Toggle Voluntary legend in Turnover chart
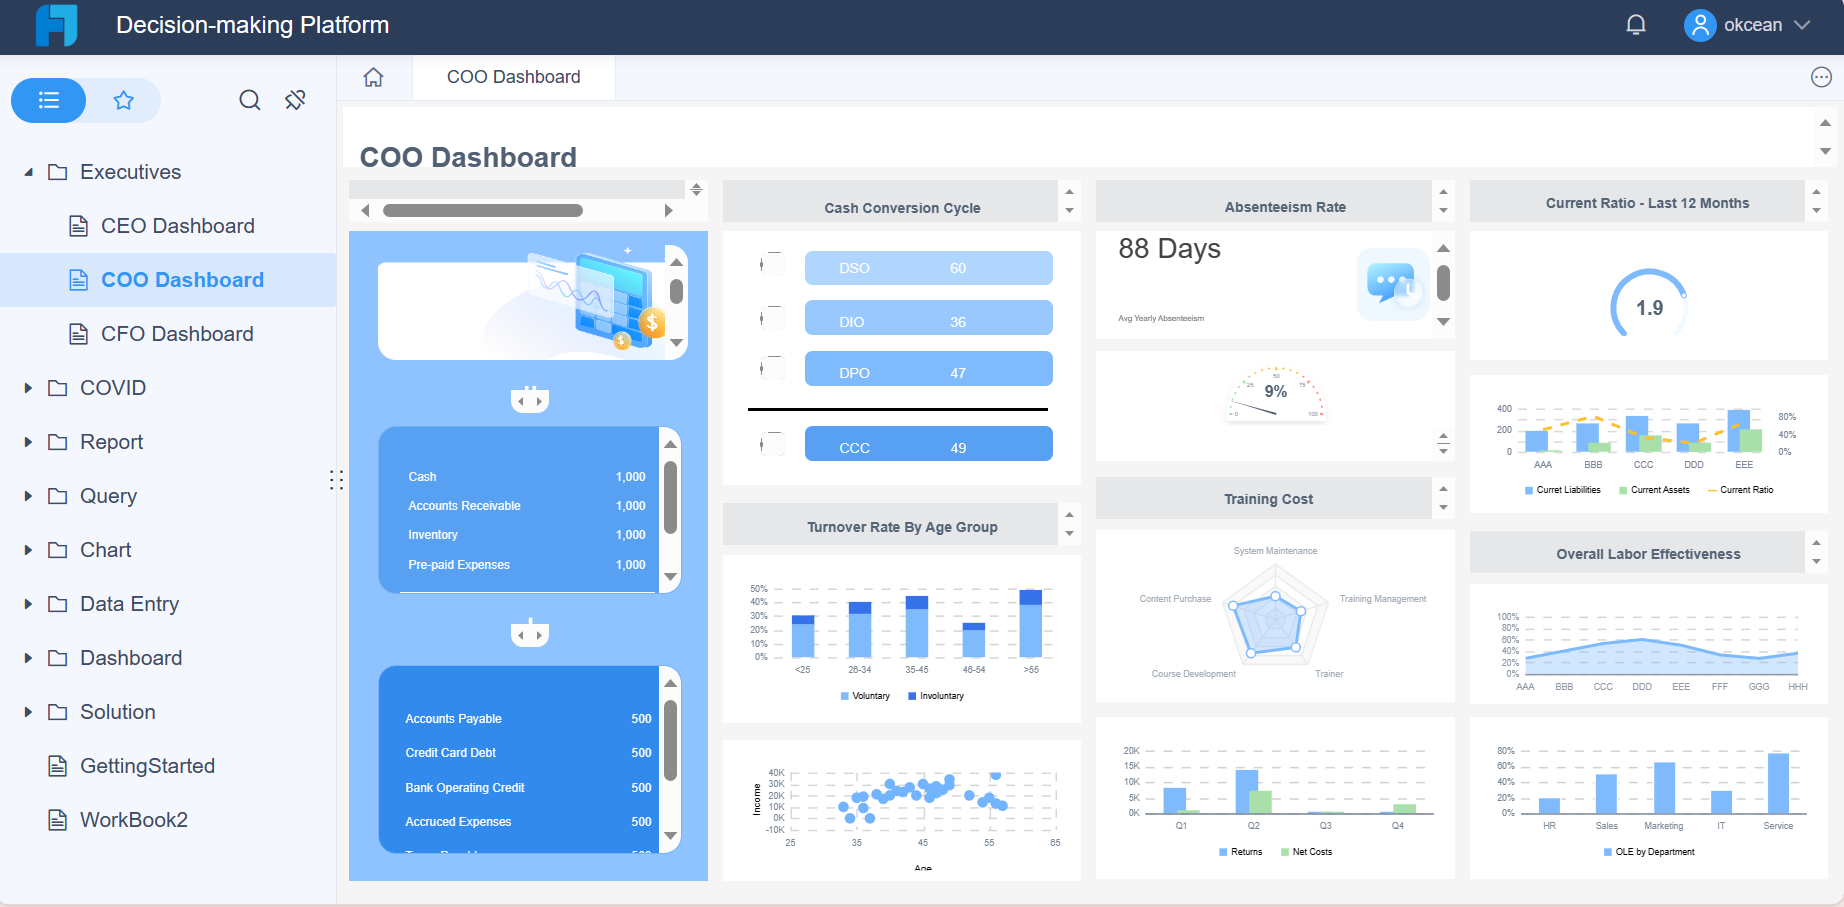1844x907 pixels. 865,696
